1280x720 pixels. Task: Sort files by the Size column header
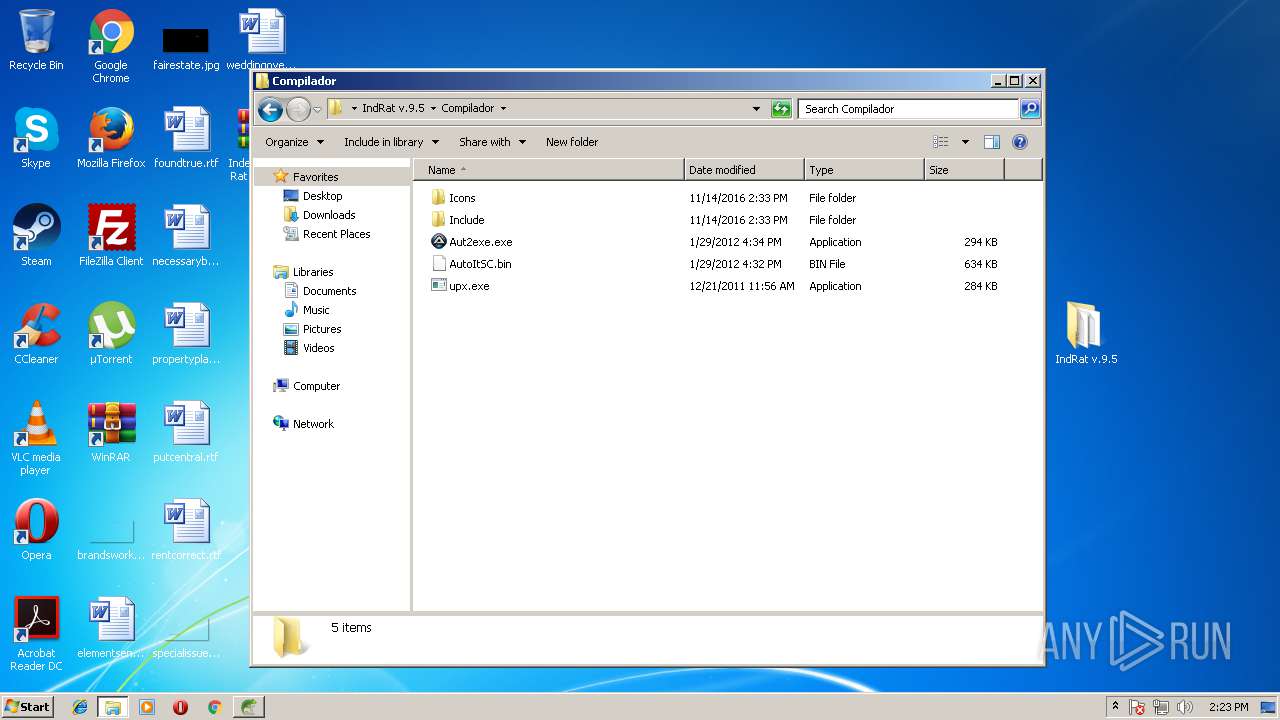pyautogui.click(x=964, y=170)
